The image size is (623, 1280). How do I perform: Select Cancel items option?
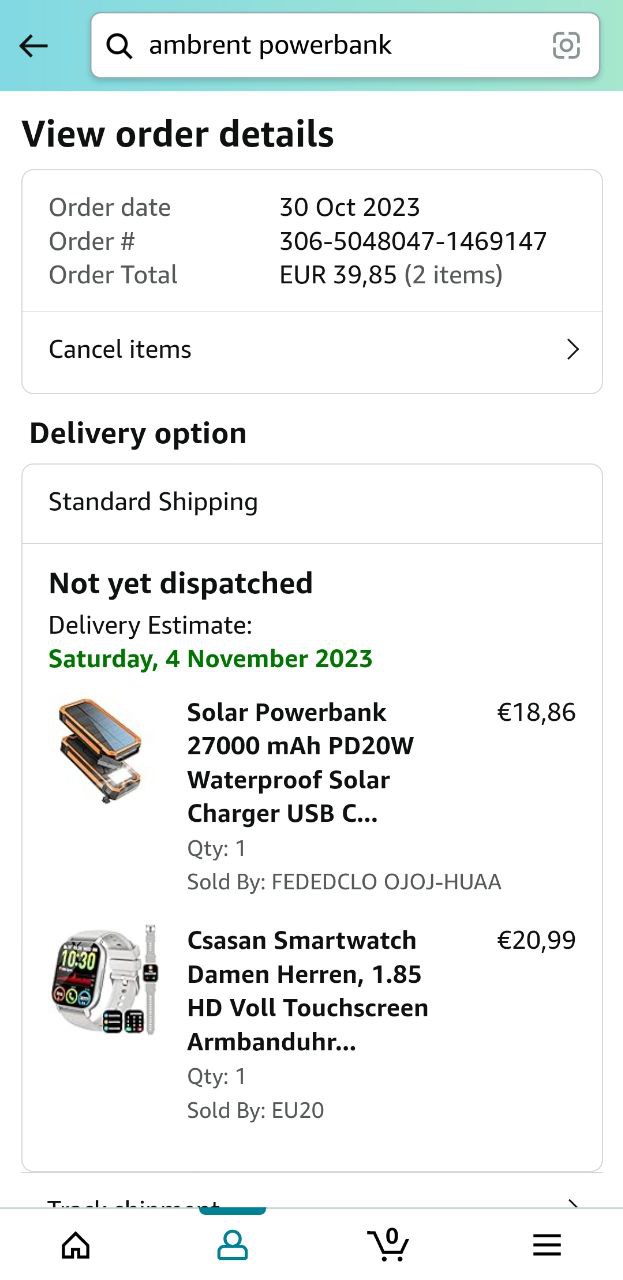[120, 349]
